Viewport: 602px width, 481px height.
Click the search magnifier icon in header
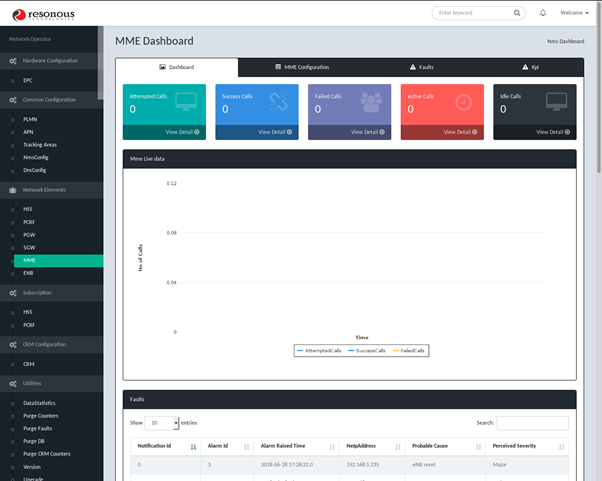coord(517,13)
